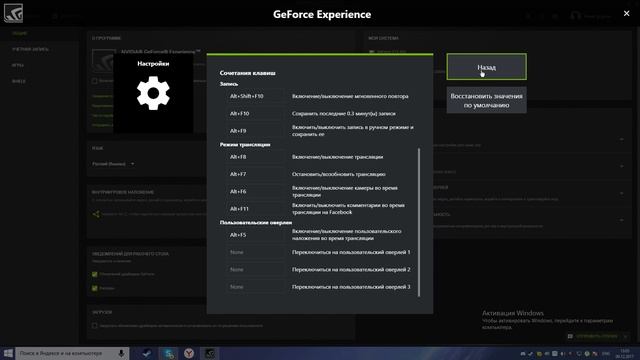Viewport: 640px width, 360px height.
Task: Click the Назад (Back) button
Action: (486, 67)
